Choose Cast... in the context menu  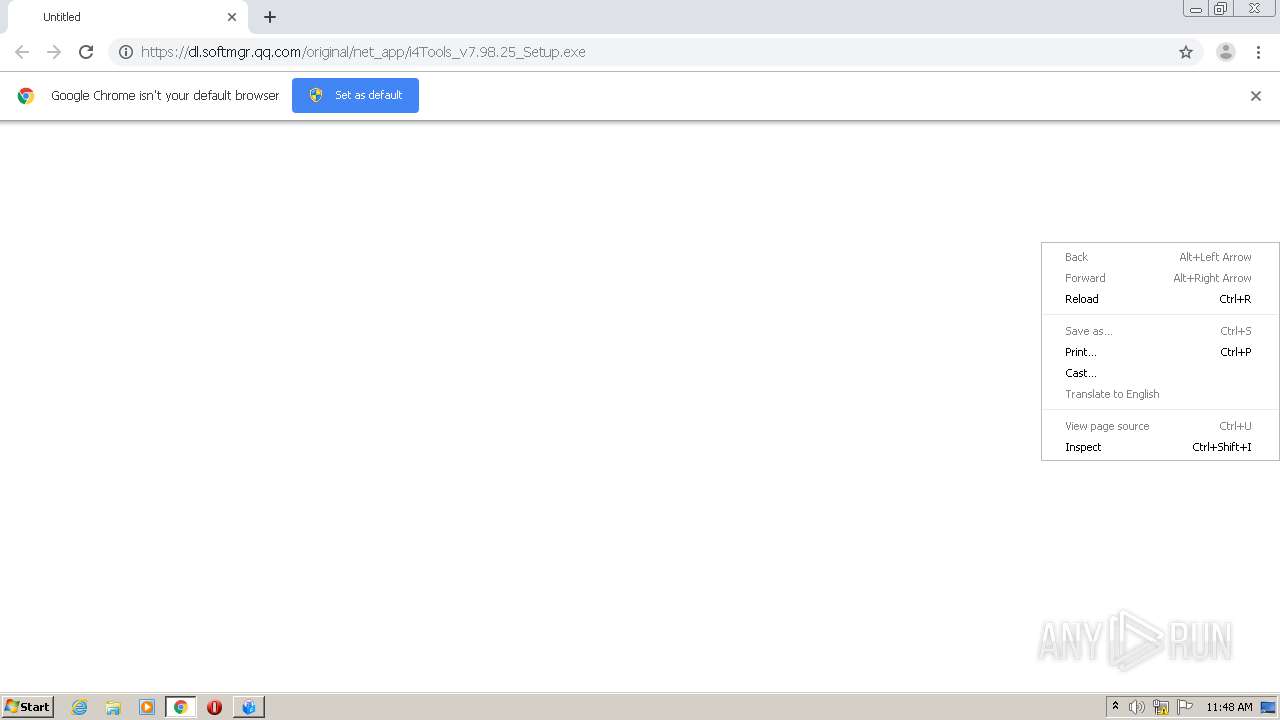[1160, 373]
